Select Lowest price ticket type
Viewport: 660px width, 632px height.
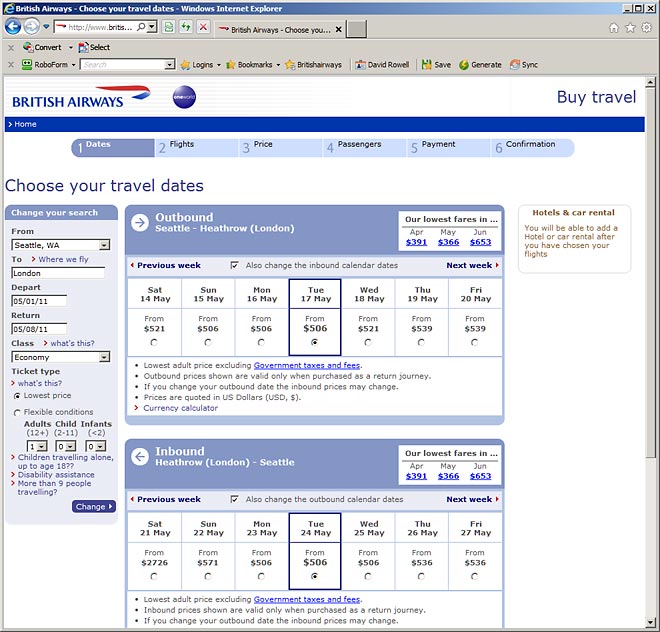tap(17, 396)
